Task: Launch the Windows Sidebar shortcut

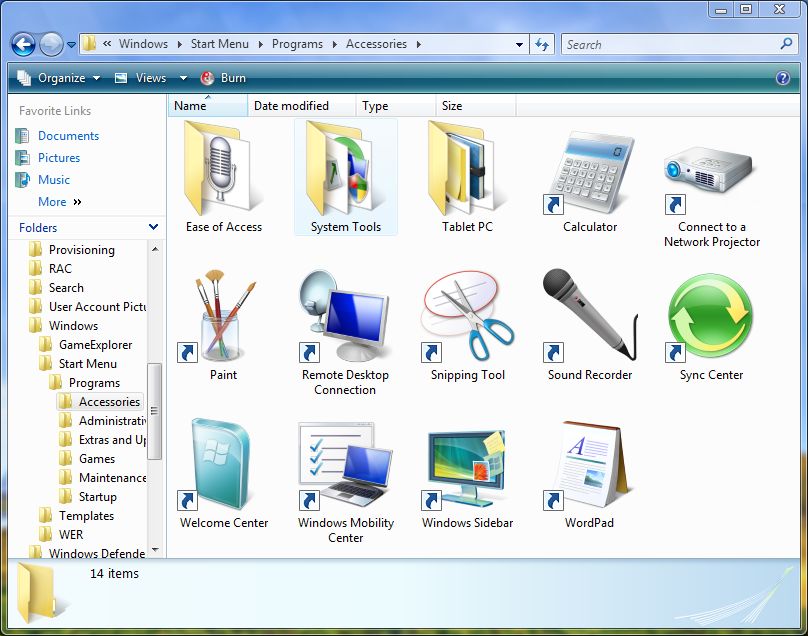Action: tap(467, 477)
